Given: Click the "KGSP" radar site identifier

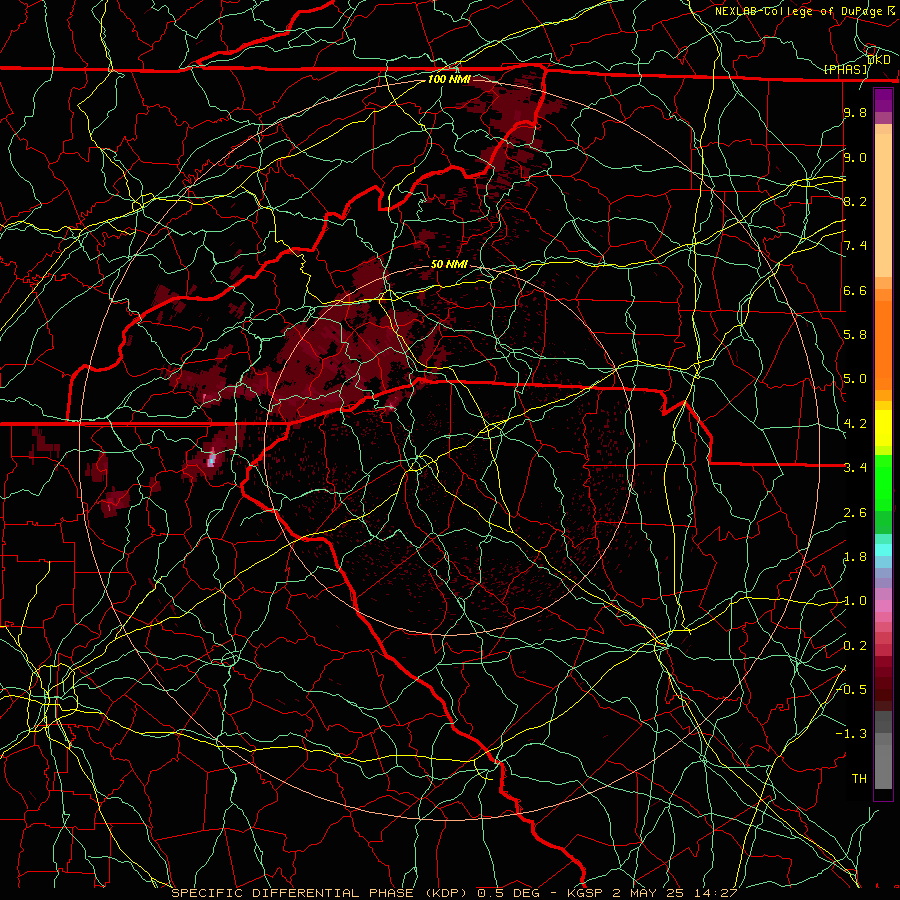Looking at the screenshot, I should pos(586,893).
